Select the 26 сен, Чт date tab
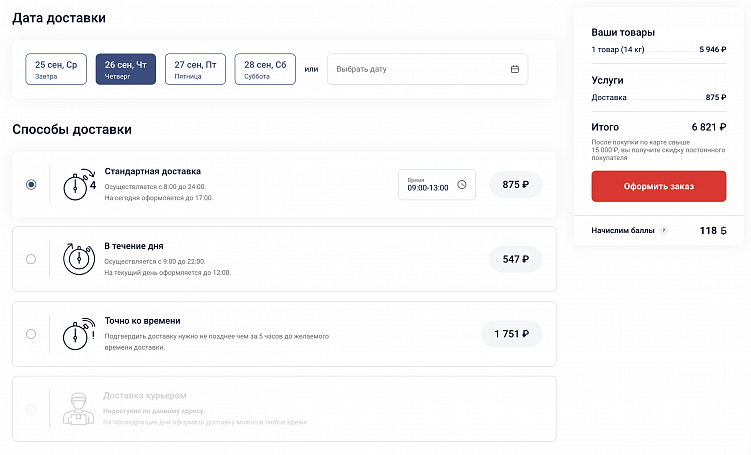751x455 pixels. pyautogui.click(x=126, y=69)
